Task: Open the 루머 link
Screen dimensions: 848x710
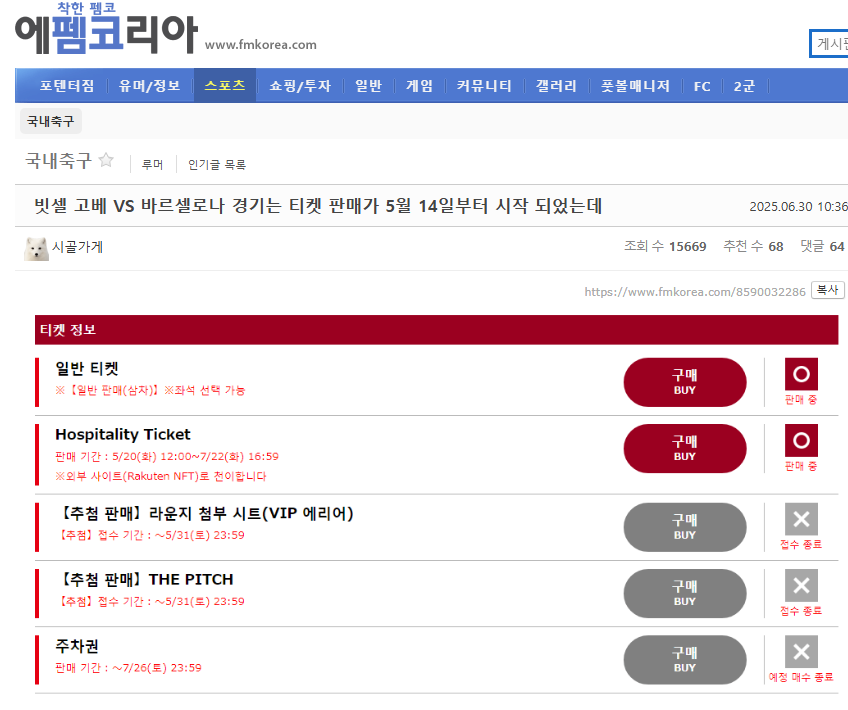Action: [152, 164]
